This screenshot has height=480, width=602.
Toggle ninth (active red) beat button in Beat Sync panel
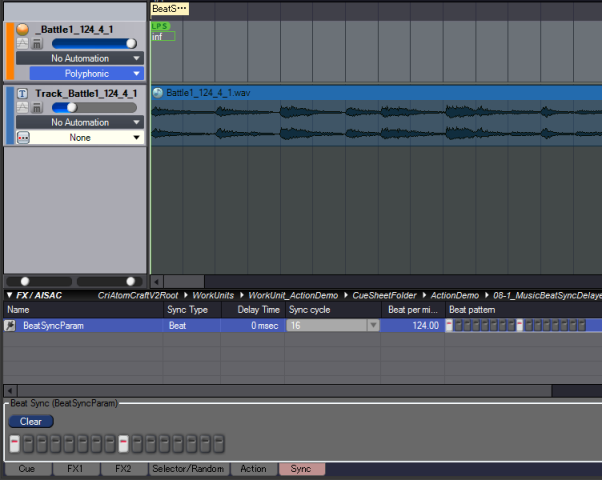point(123,444)
